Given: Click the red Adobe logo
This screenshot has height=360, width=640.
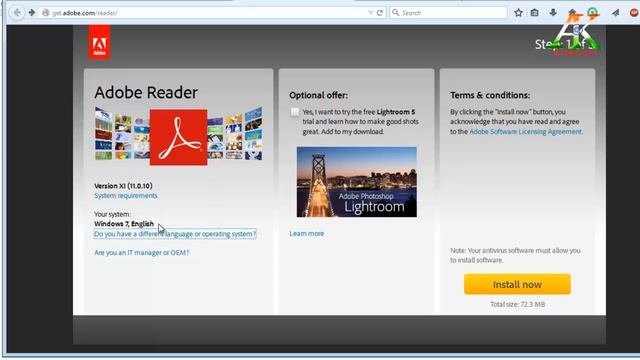Looking at the screenshot, I should [x=100, y=42].
